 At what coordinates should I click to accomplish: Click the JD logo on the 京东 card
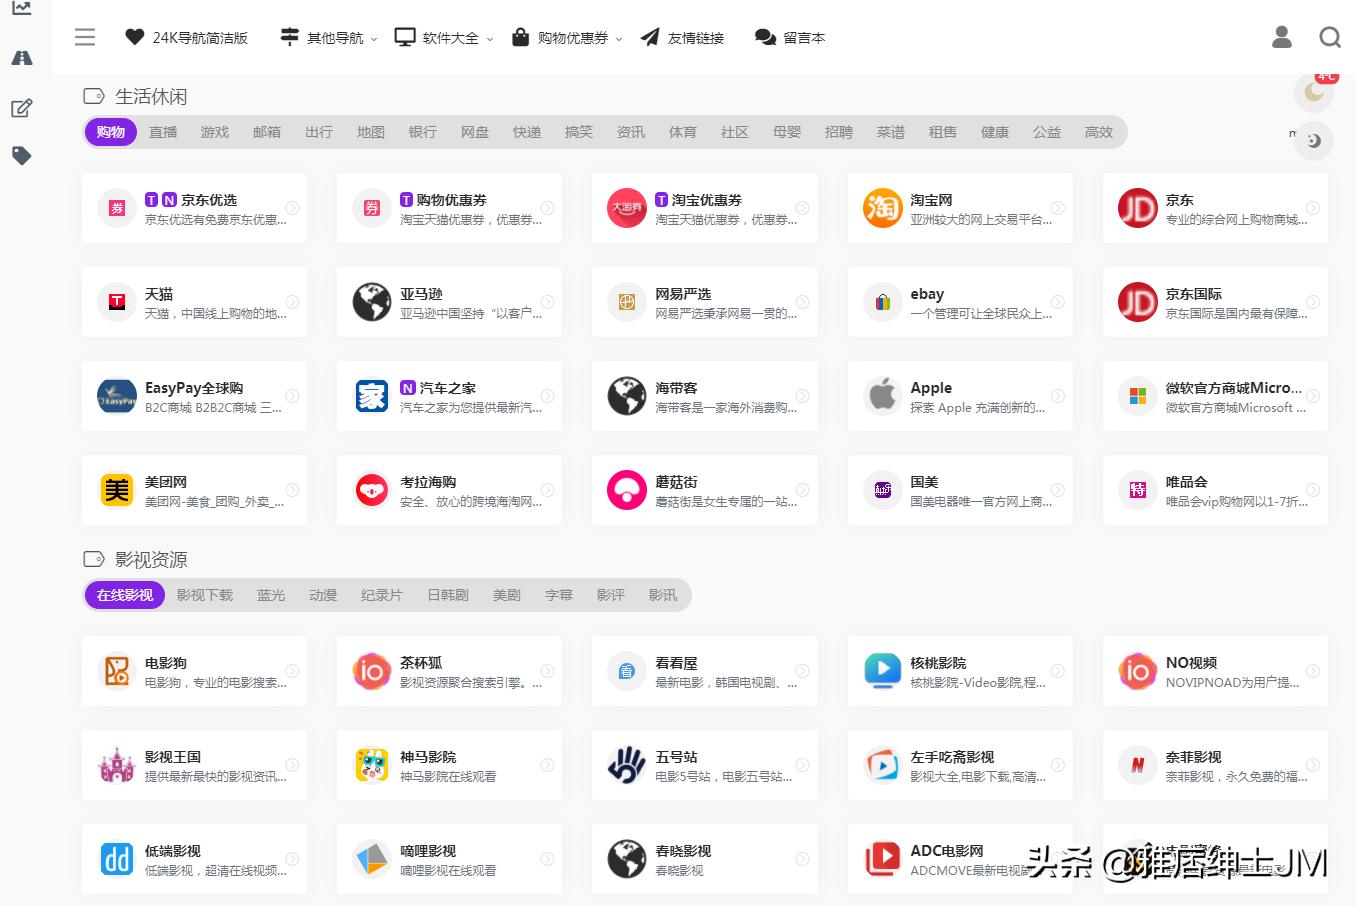point(1137,207)
